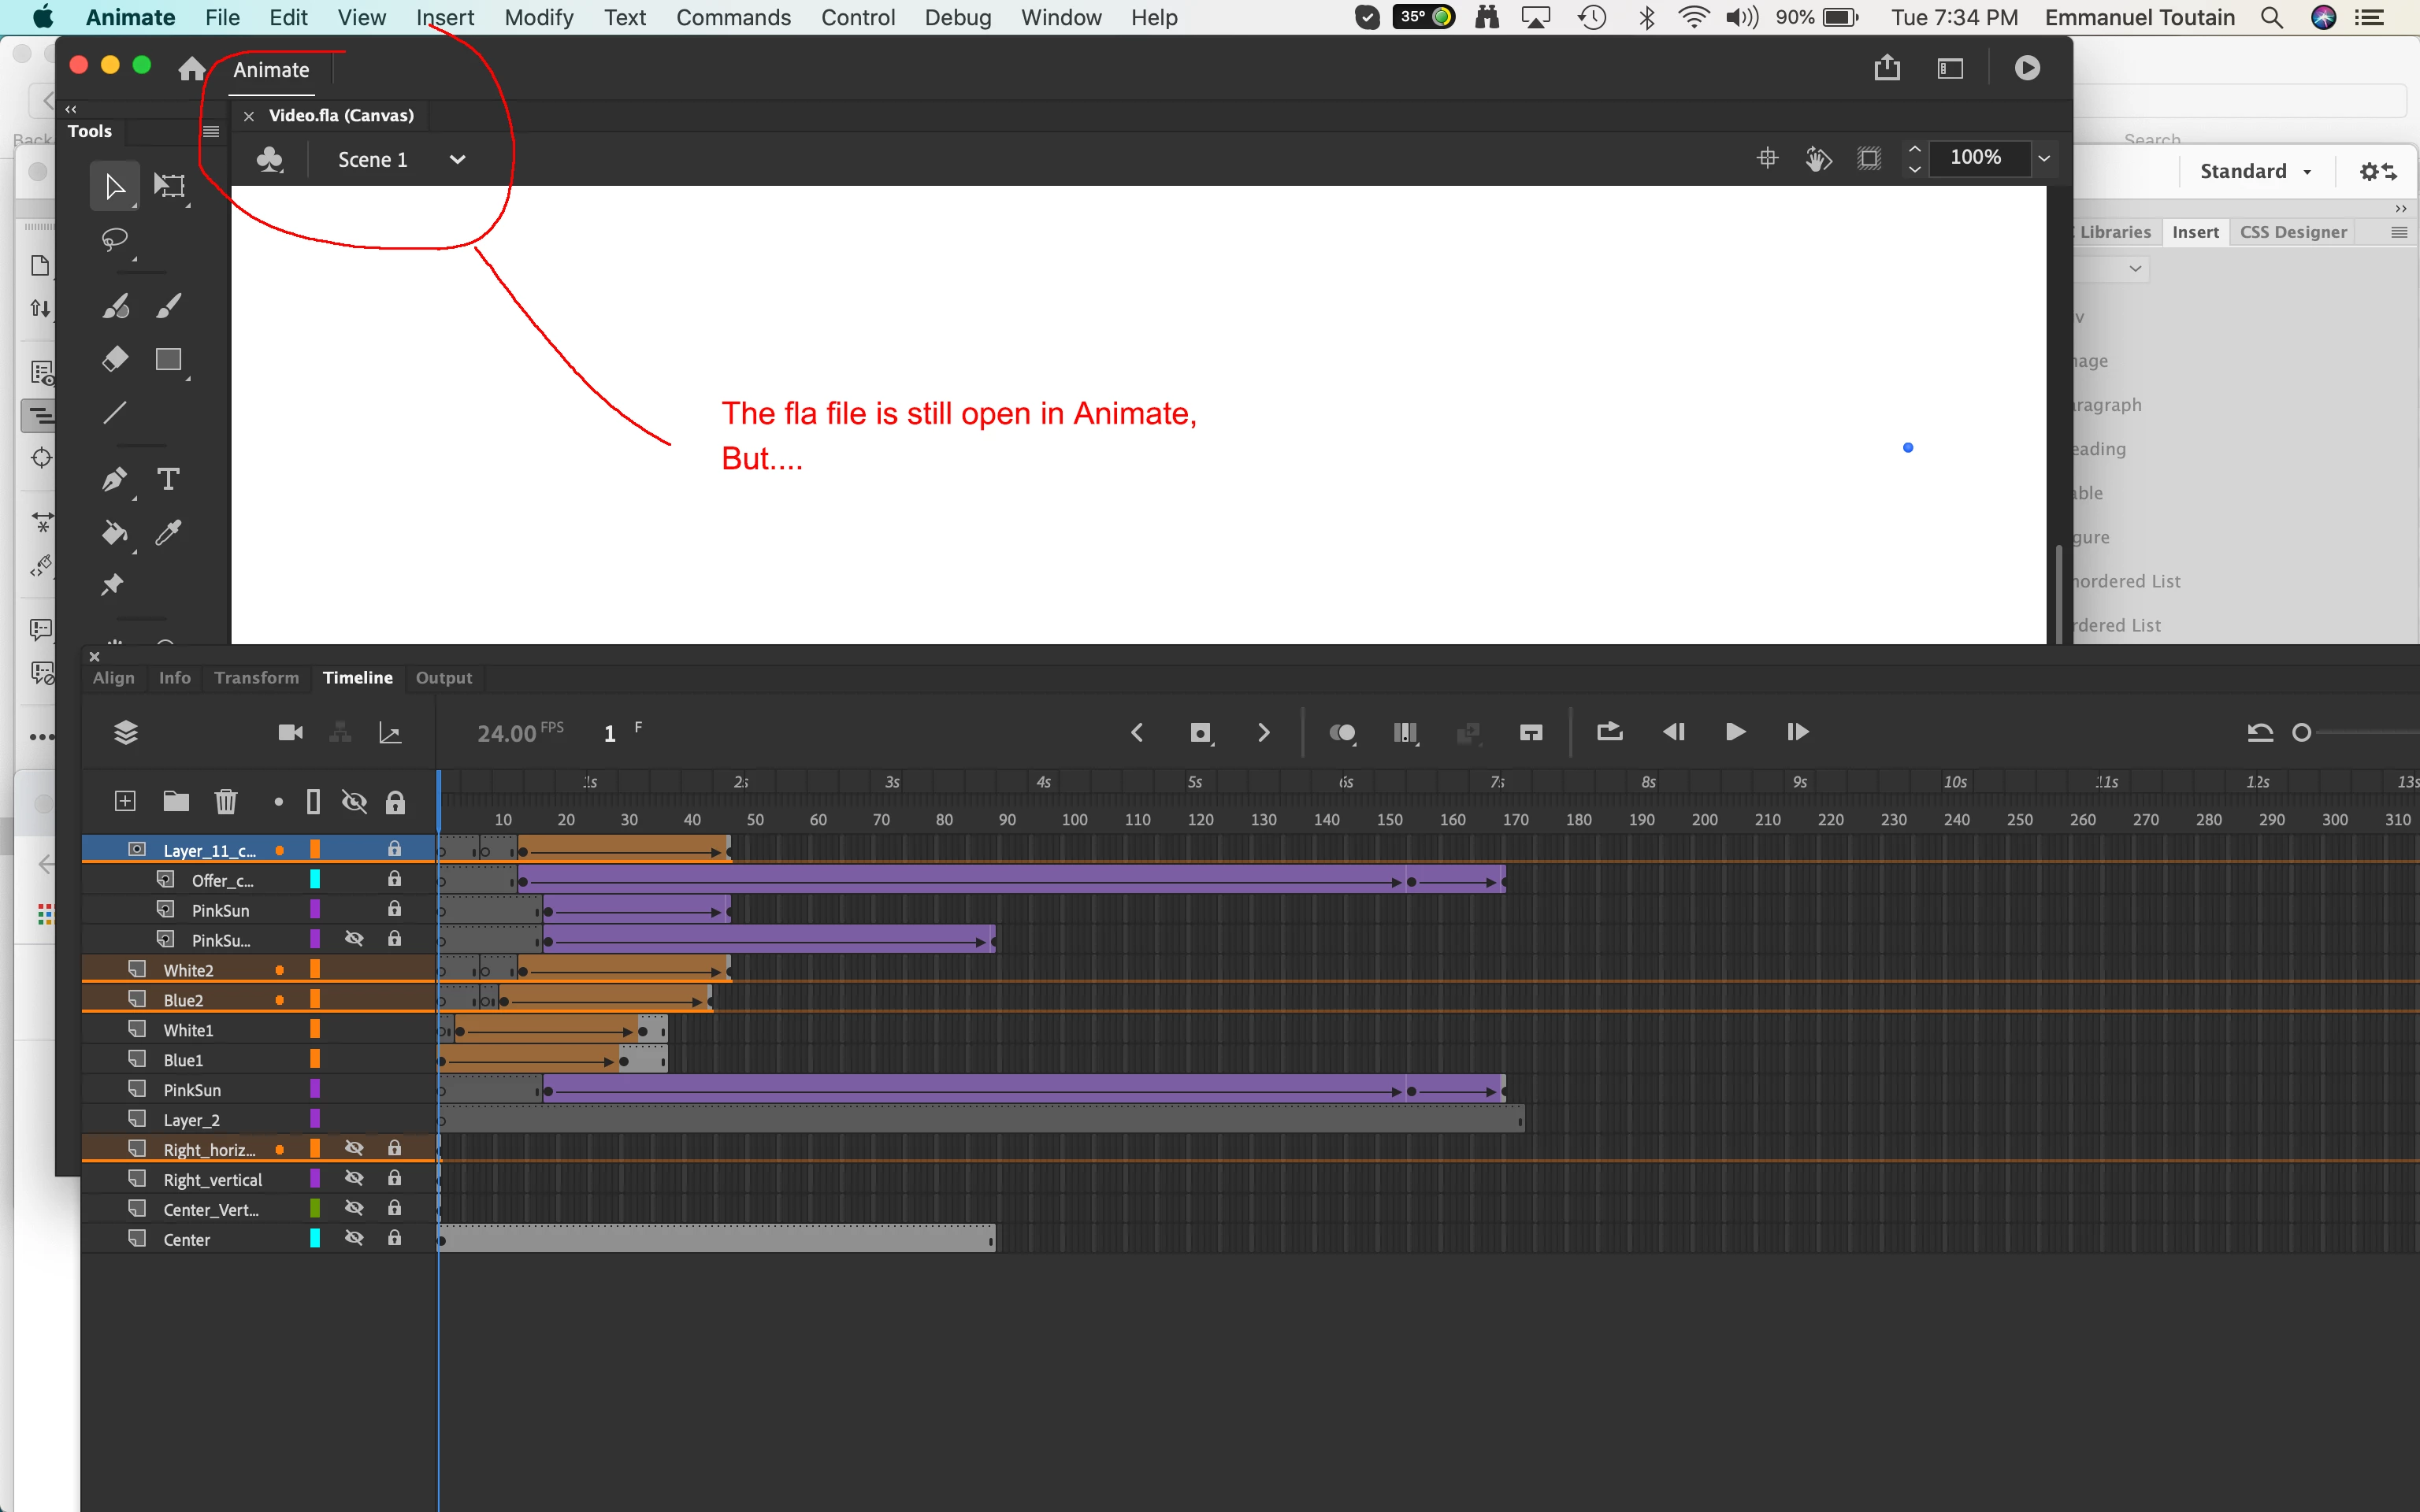
Task: Select the Lasso tool
Action: coord(115,240)
